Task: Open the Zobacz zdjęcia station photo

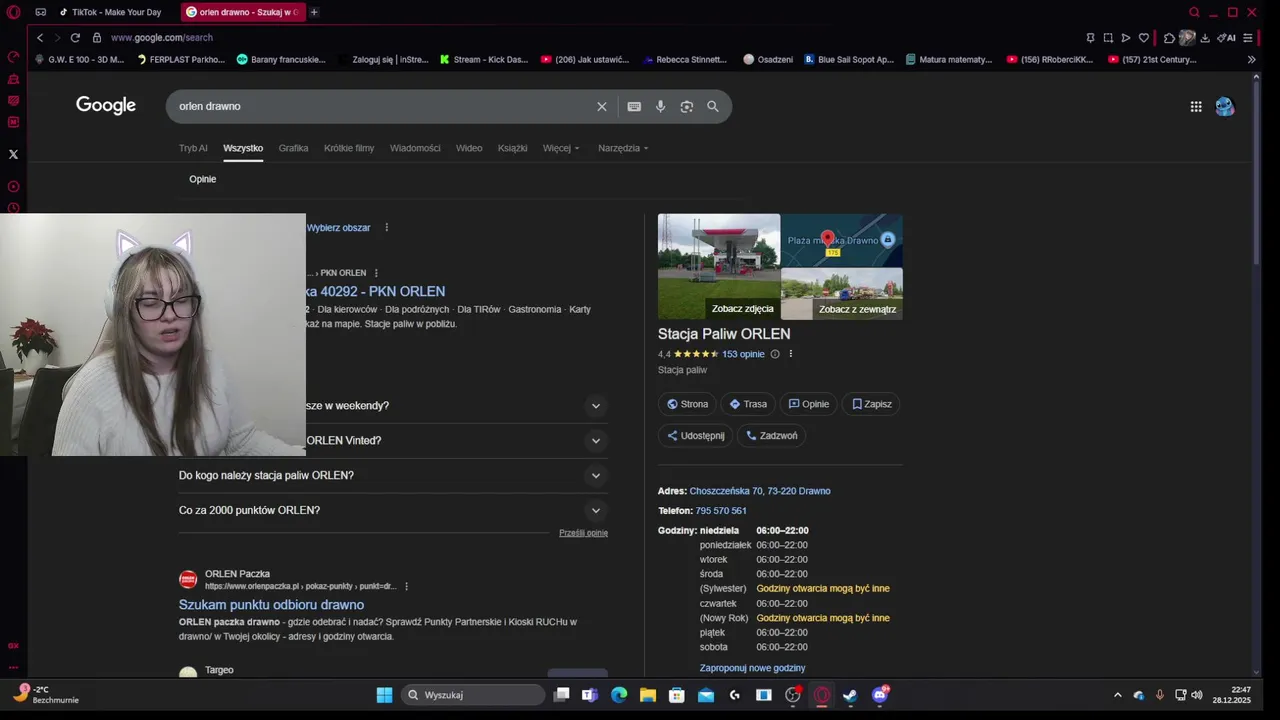Action: click(x=719, y=266)
